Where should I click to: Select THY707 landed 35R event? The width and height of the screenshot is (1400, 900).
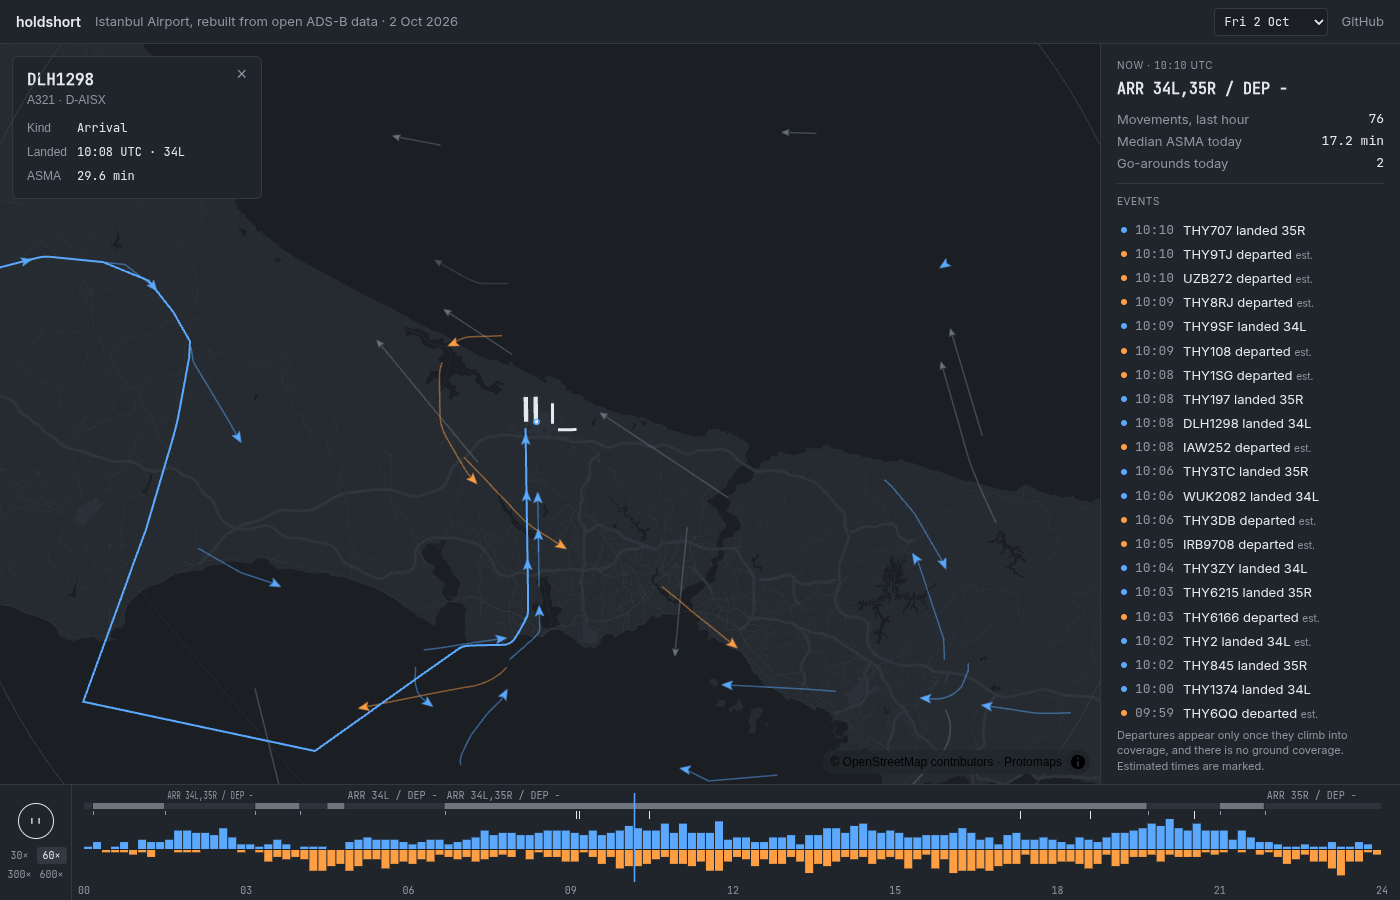click(x=1250, y=230)
